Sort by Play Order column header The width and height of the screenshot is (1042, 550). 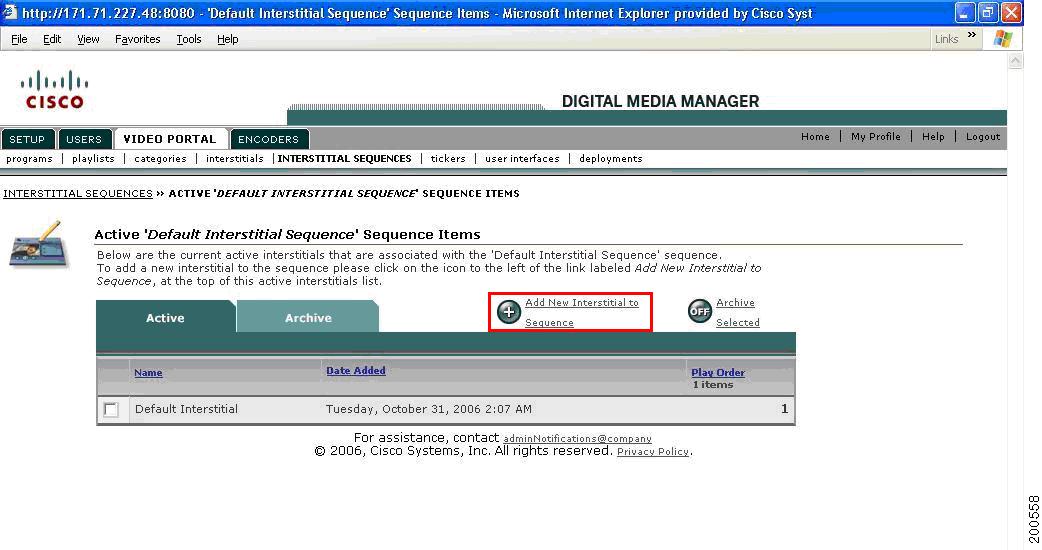click(718, 373)
